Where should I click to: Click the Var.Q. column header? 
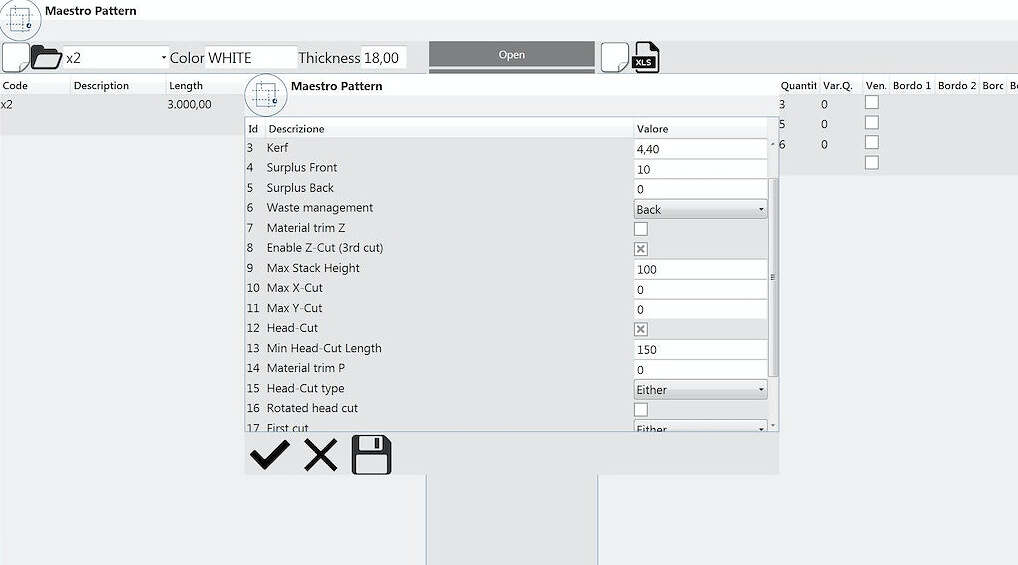(x=838, y=86)
